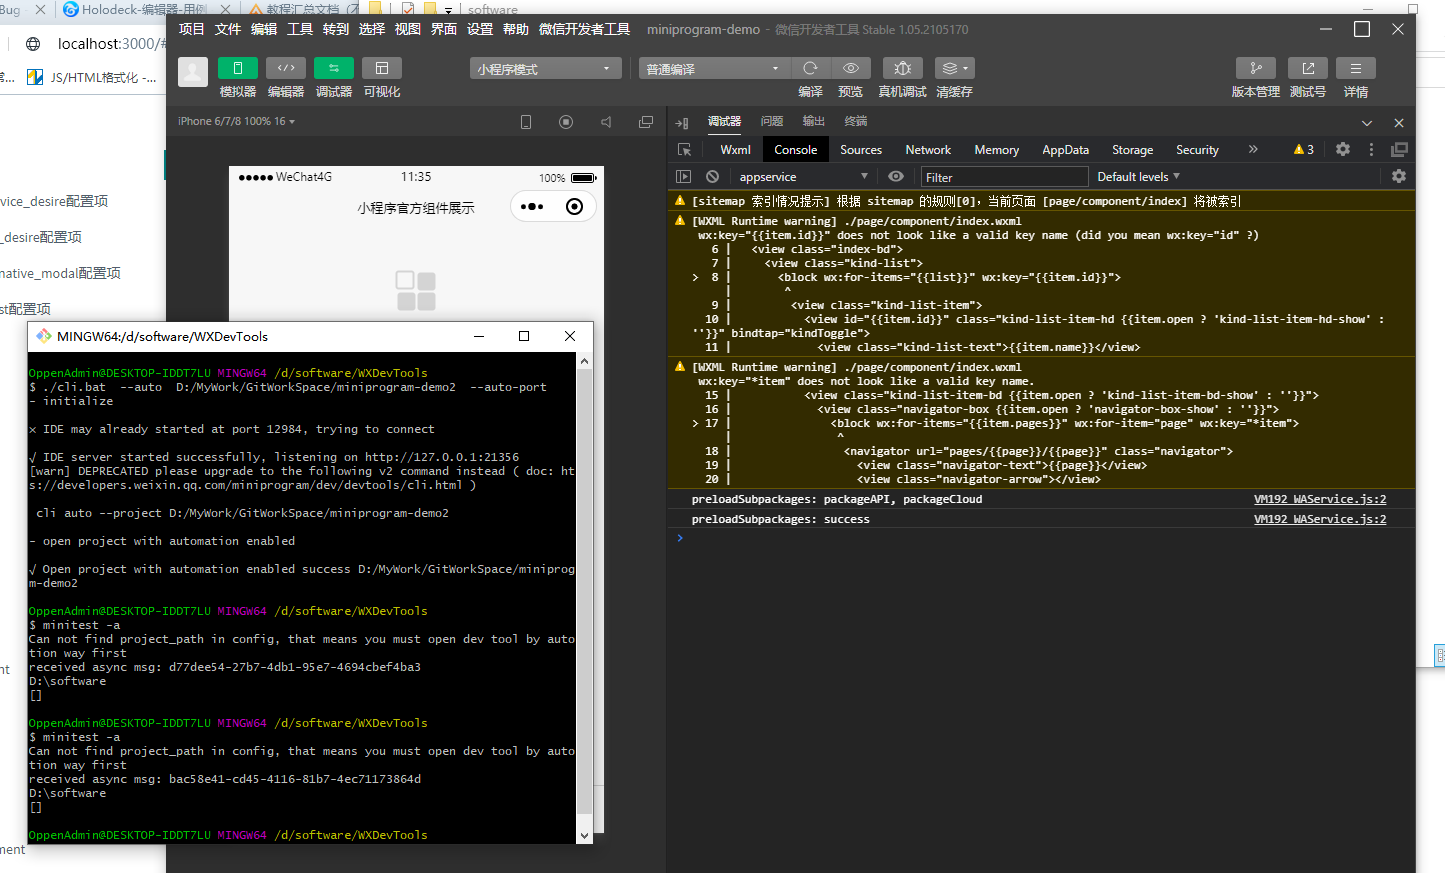The height and width of the screenshot is (873, 1445).
Task: Open 版本管理 version control
Action: point(1256,68)
